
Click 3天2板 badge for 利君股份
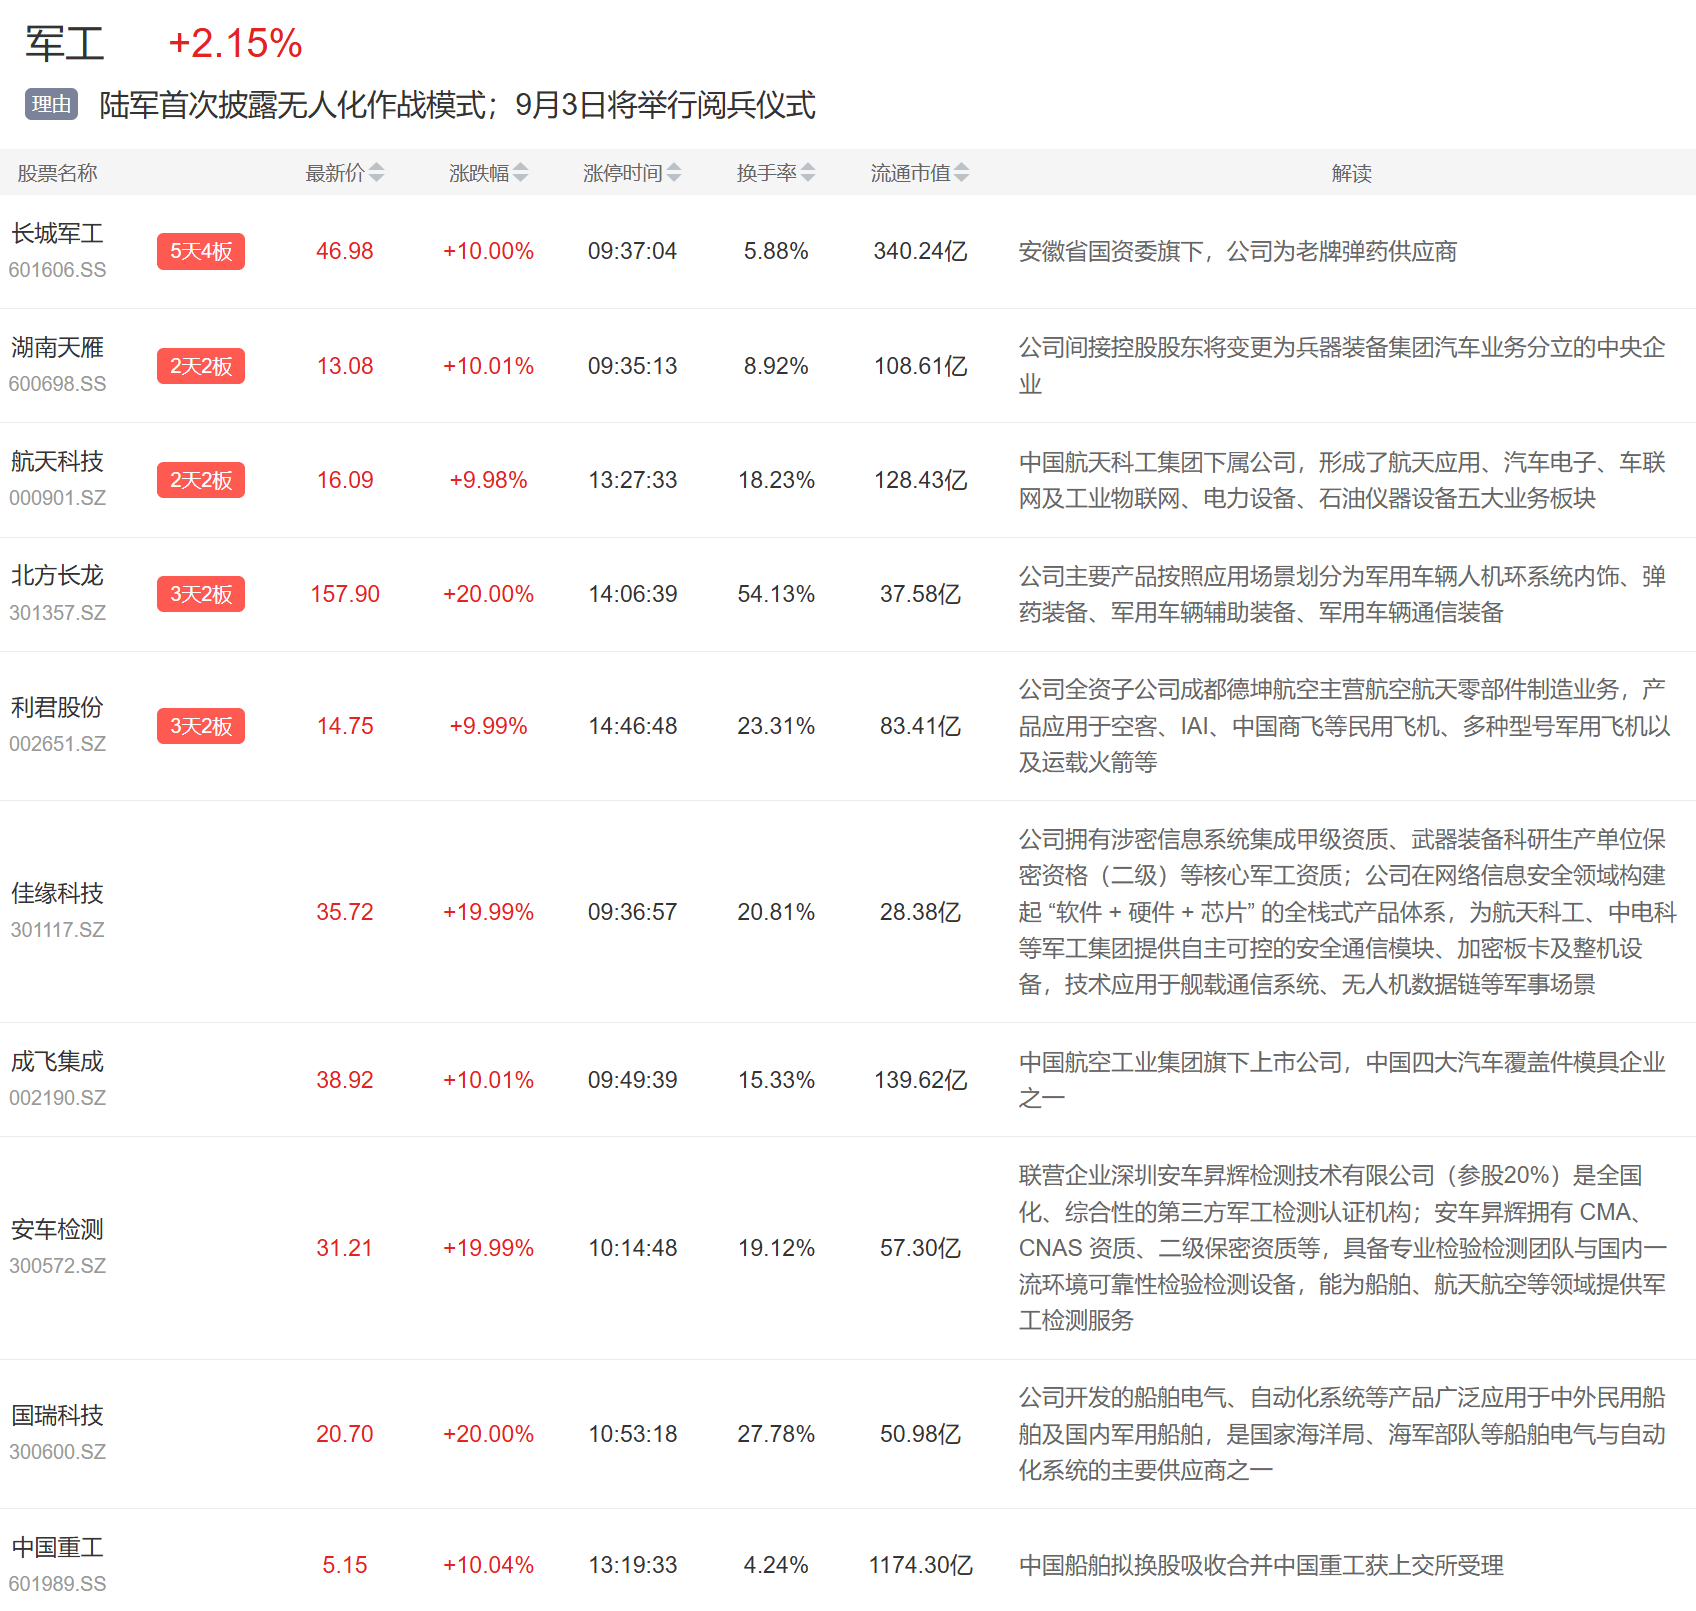click(201, 726)
